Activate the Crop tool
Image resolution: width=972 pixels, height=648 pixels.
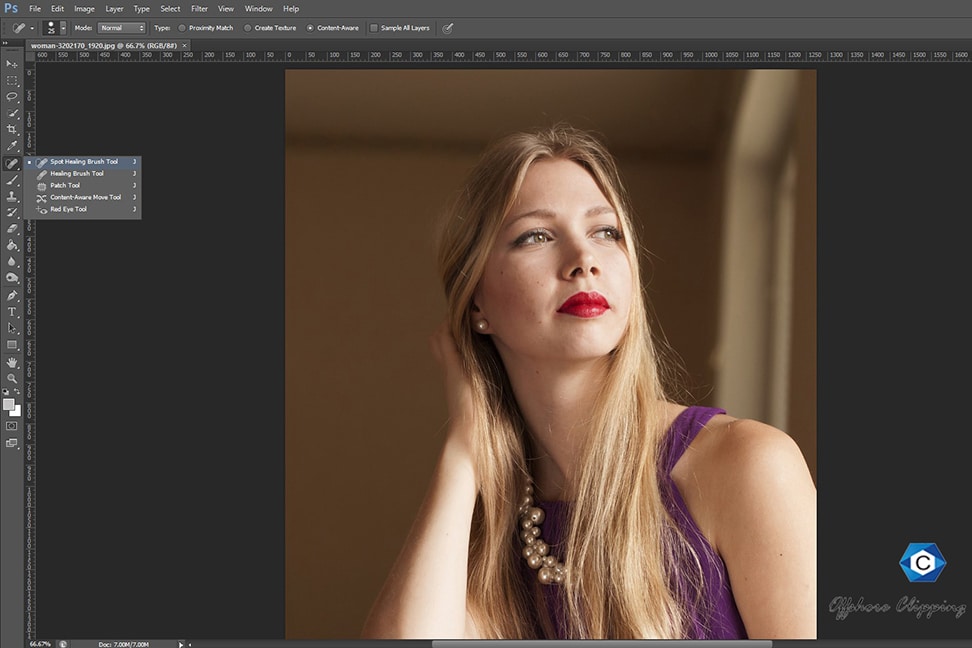point(12,130)
